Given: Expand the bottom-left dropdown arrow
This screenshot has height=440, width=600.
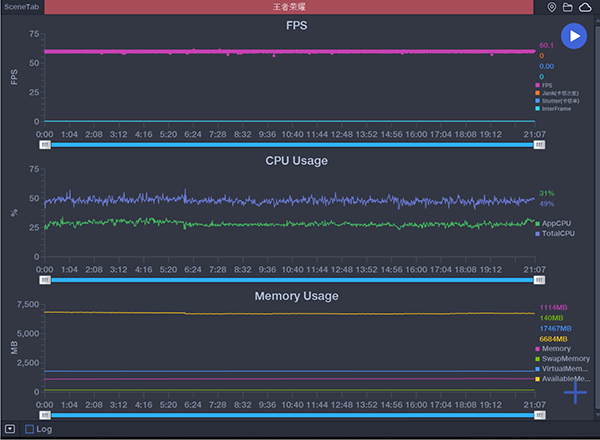Looking at the screenshot, I should pyautogui.click(x=9, y=429).
